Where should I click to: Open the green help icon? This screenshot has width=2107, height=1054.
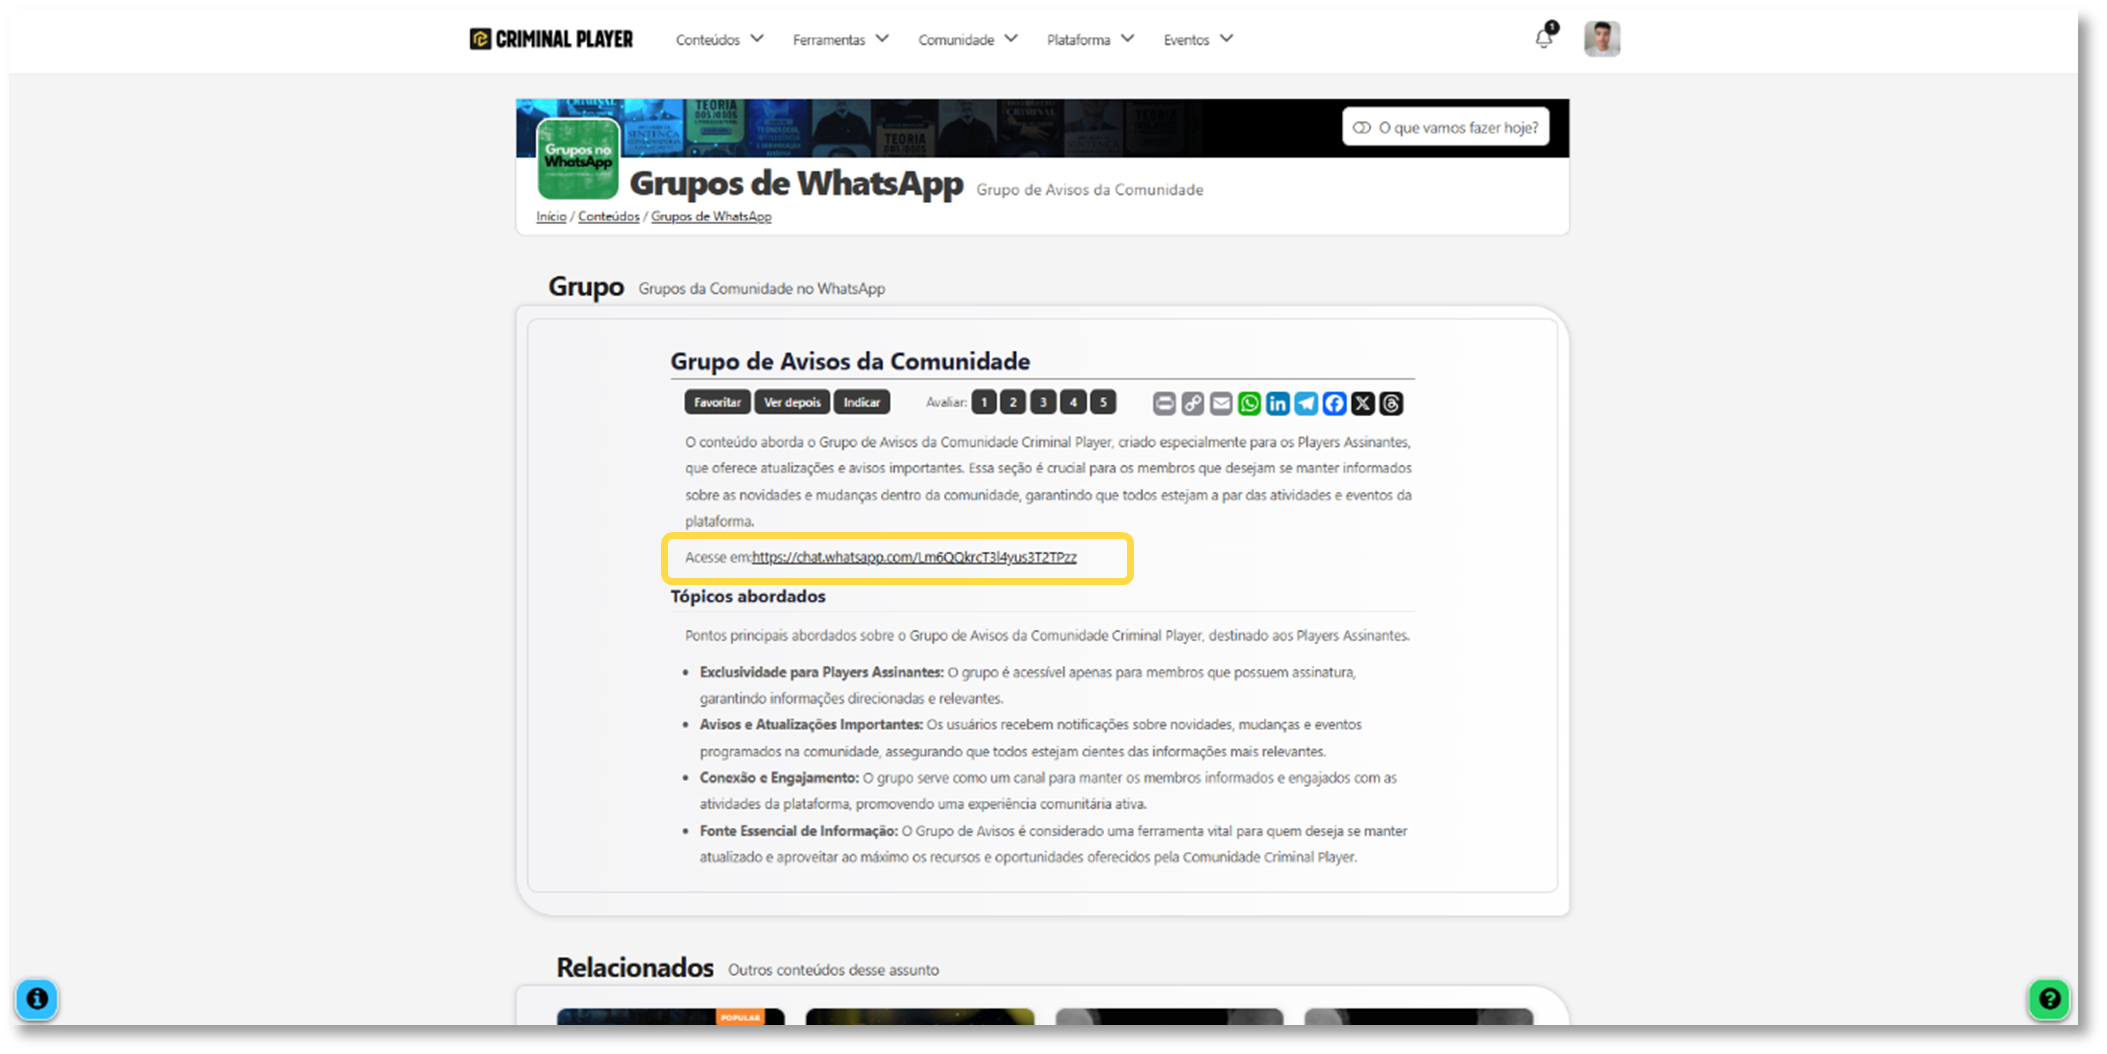(2047, 999)
